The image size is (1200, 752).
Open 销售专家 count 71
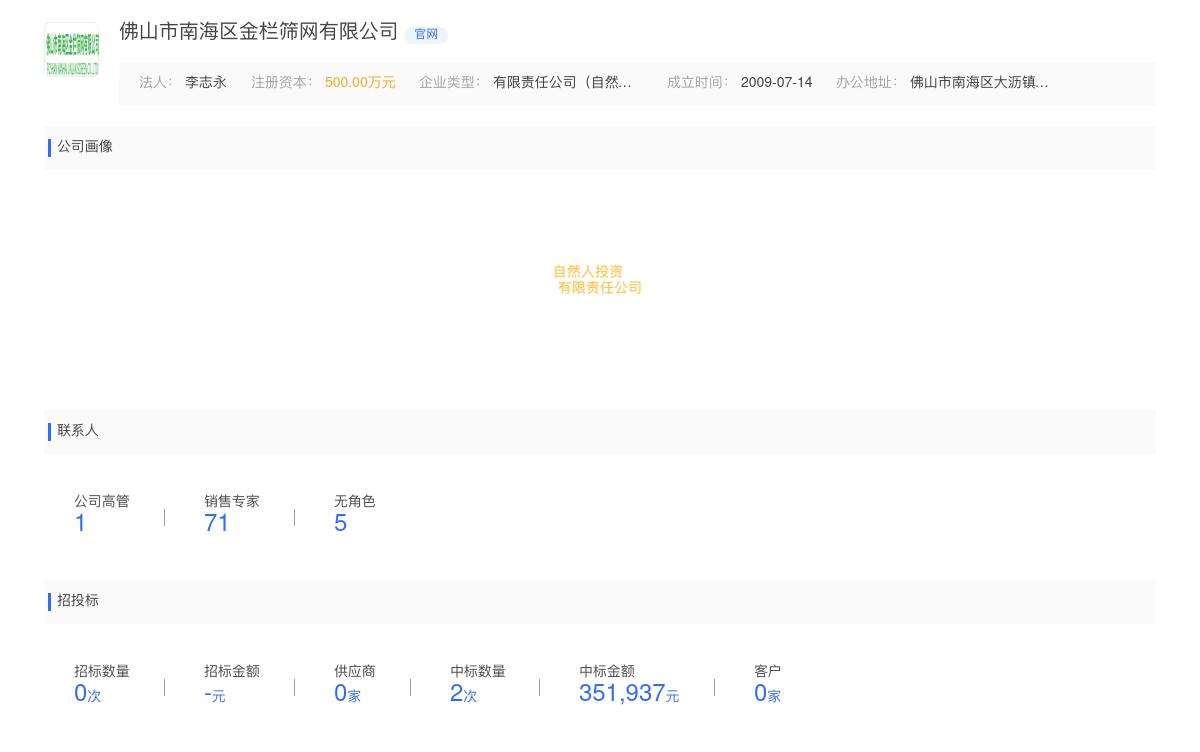coord(217,523)
